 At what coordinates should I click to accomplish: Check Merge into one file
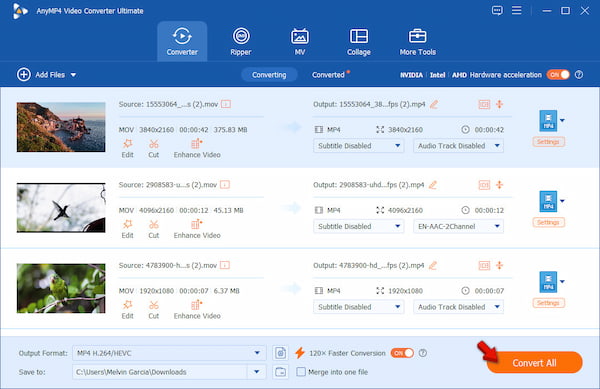301,372
